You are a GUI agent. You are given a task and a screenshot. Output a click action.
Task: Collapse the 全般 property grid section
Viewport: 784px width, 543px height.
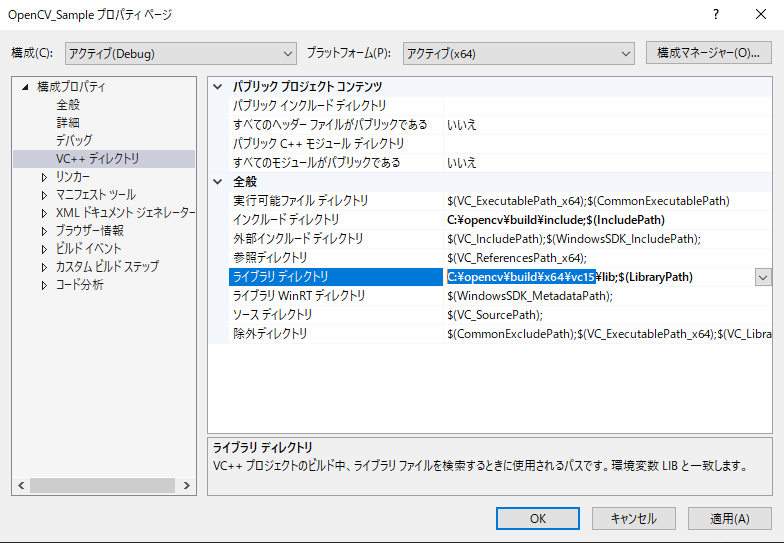pos(218,182)
